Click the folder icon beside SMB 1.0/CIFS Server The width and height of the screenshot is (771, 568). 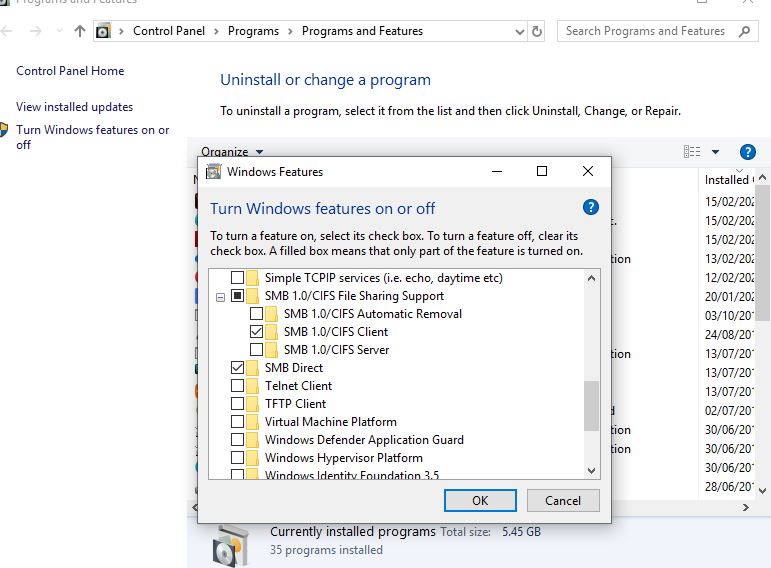point(271,350)
